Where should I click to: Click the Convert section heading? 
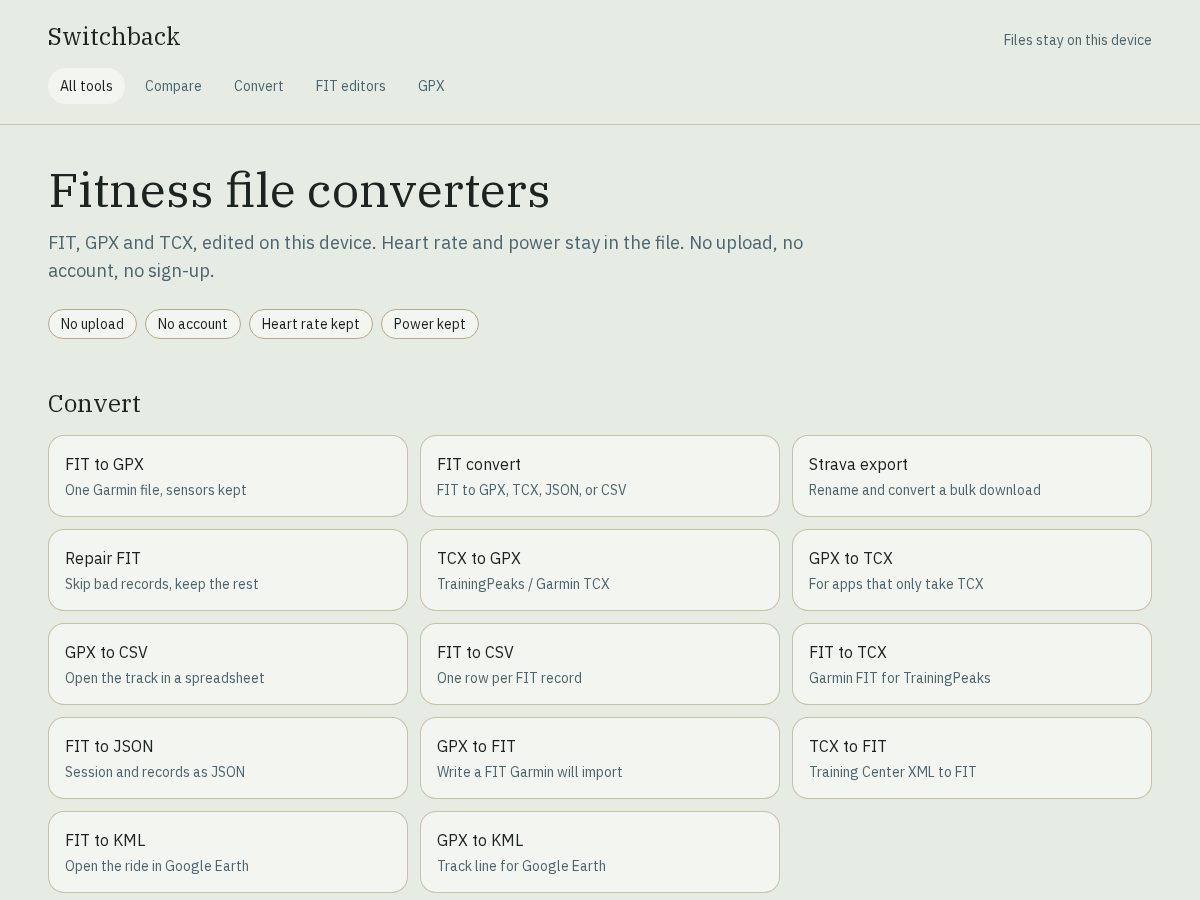click(94, 403)
